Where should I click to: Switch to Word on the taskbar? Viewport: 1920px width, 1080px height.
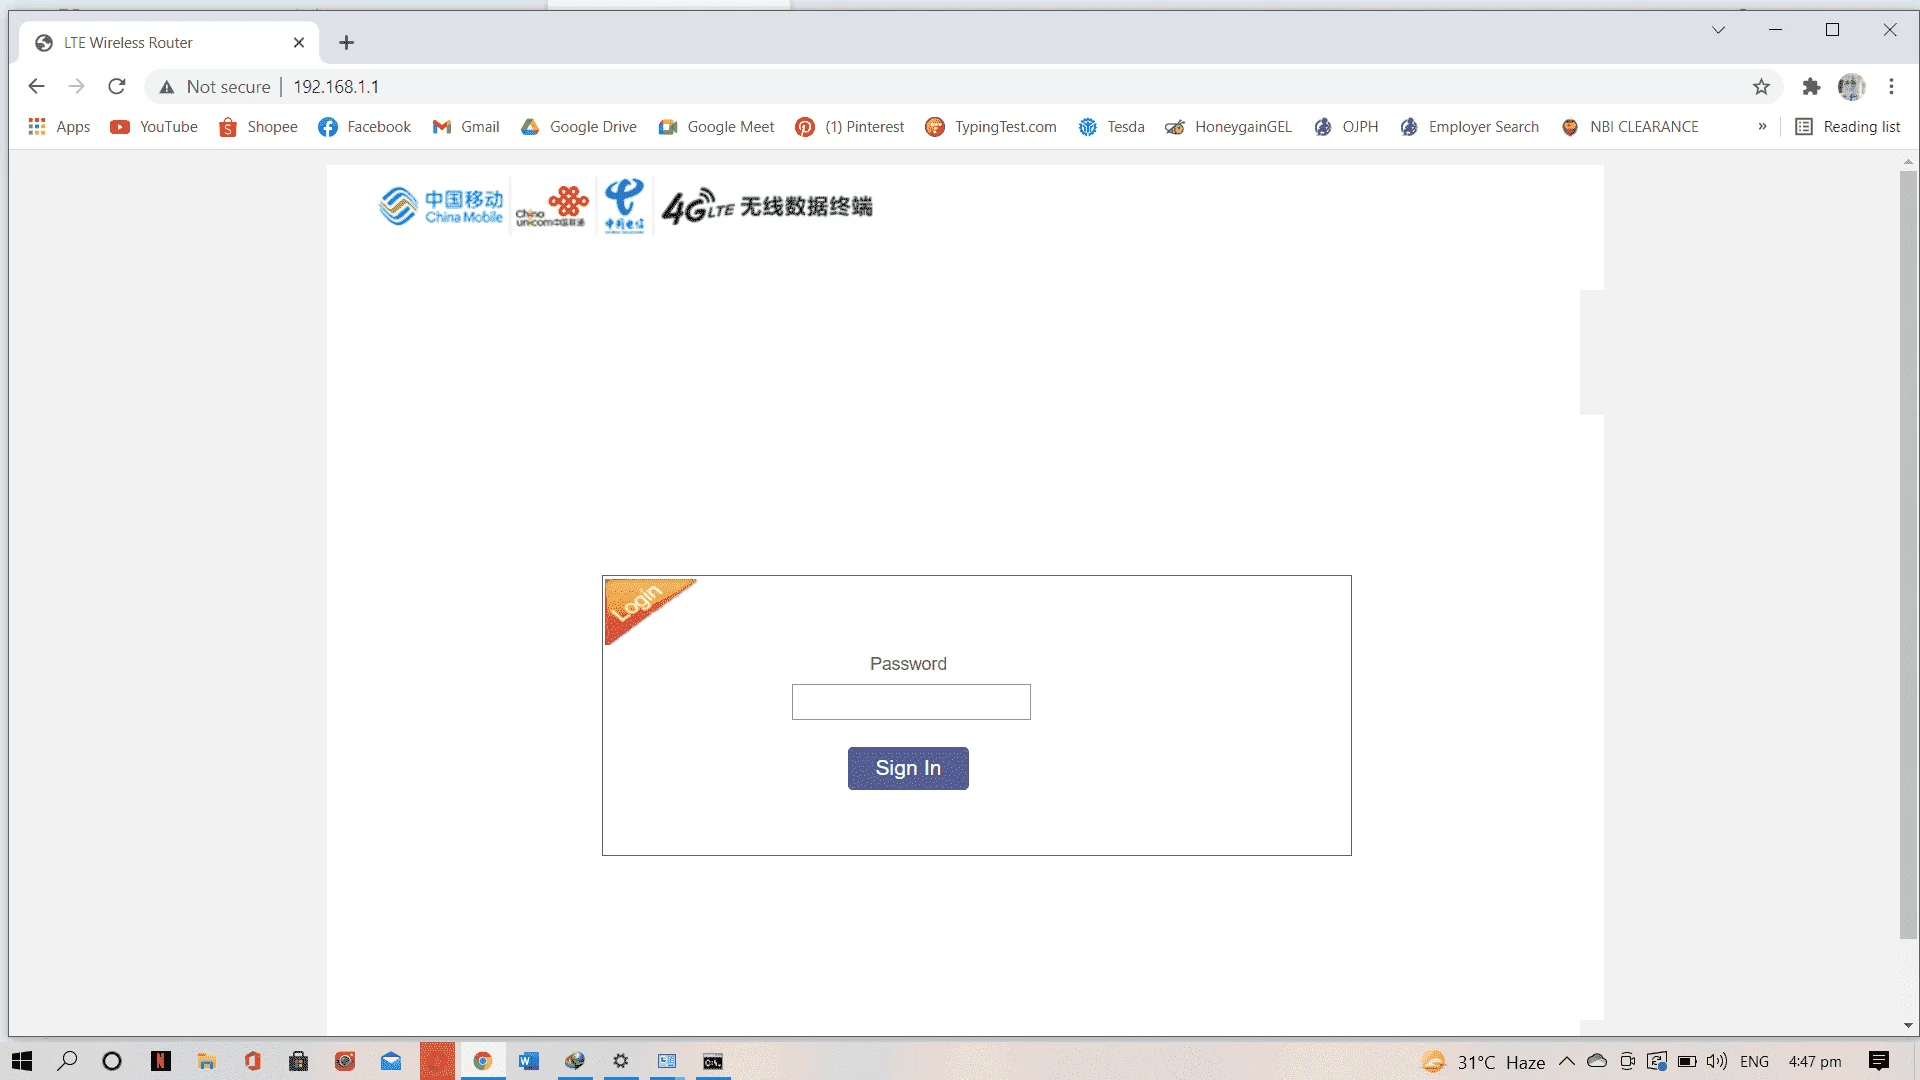click(529, 1061)
